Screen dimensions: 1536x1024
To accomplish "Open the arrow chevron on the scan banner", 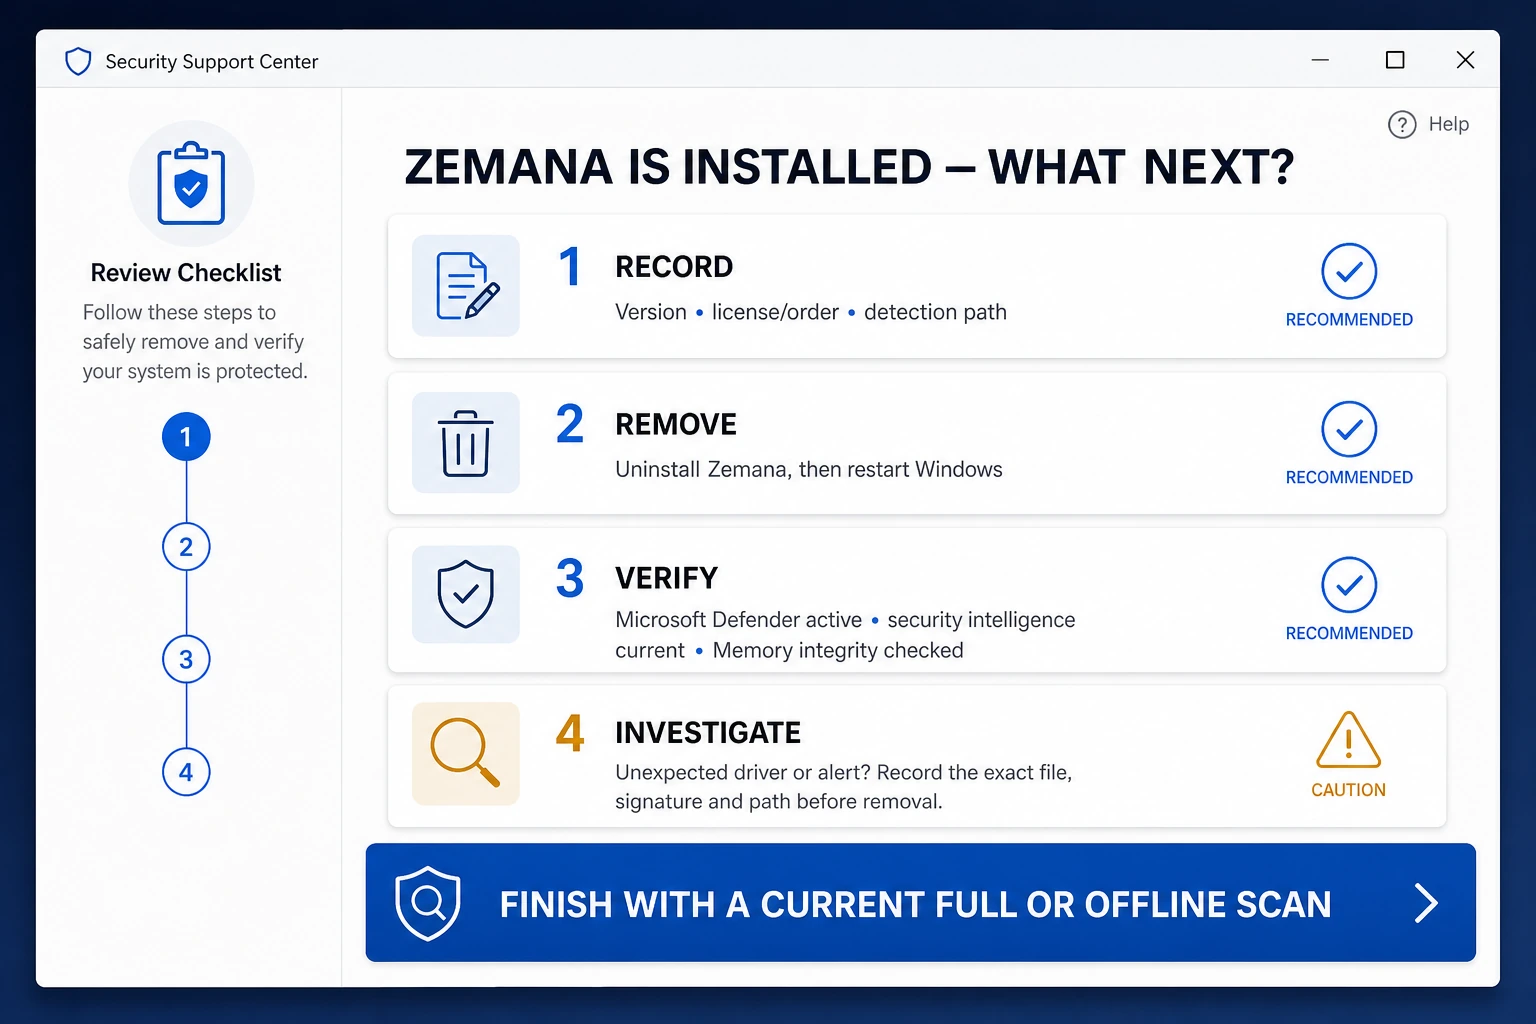I will [1426, 903].
